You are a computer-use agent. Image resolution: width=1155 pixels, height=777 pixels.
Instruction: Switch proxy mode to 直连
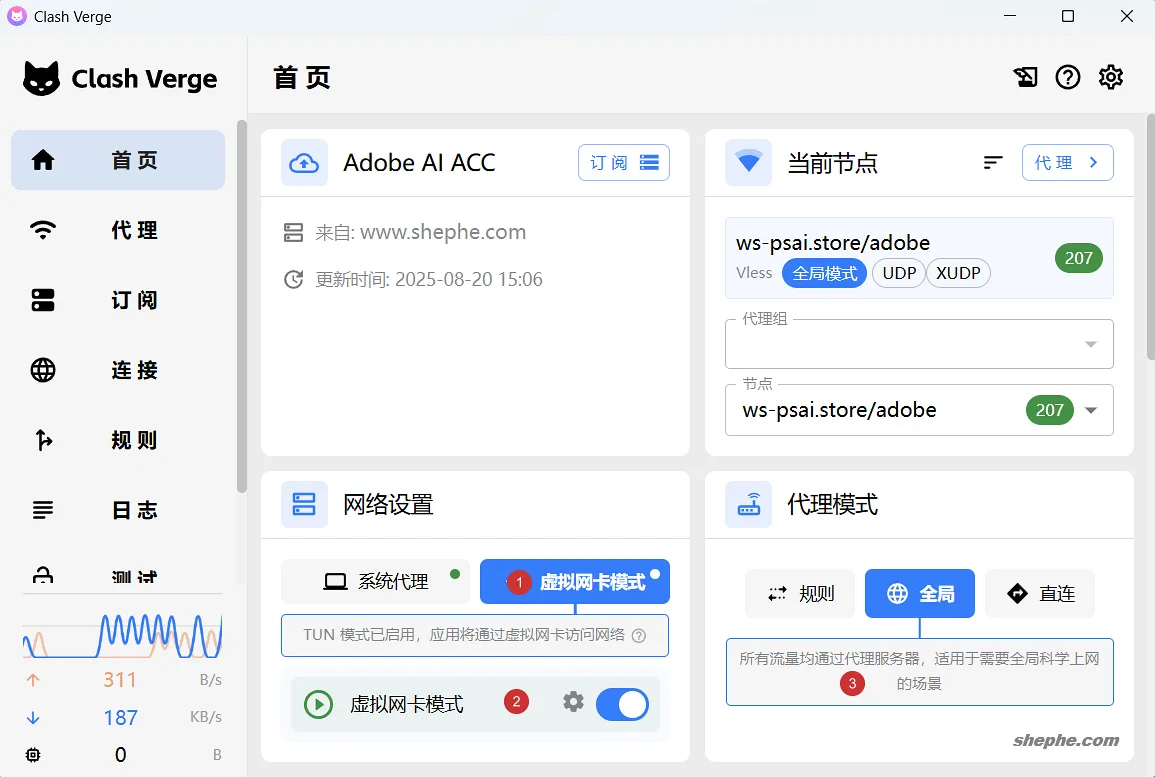pyautogui.click(x=1040, y=593)
